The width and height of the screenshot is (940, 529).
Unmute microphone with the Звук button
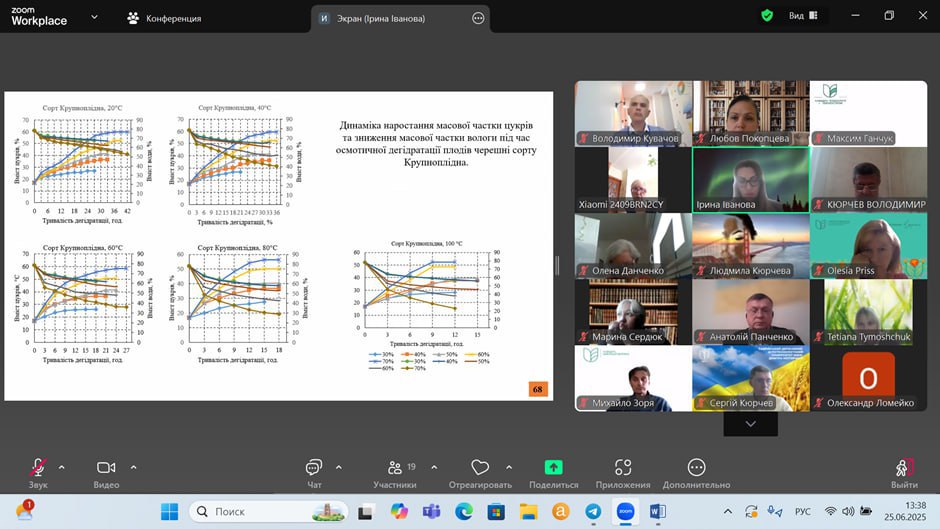[38, 468]
